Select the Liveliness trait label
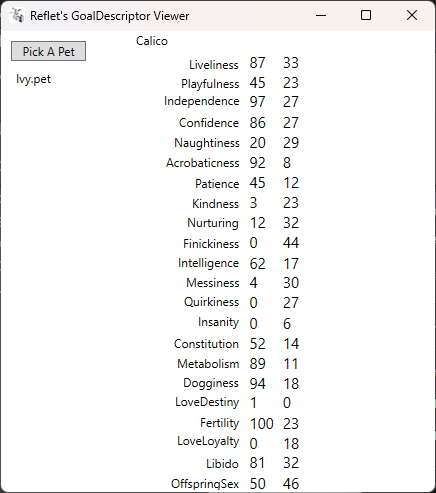The height and width of the screenshot is (493, 436). 214,65
